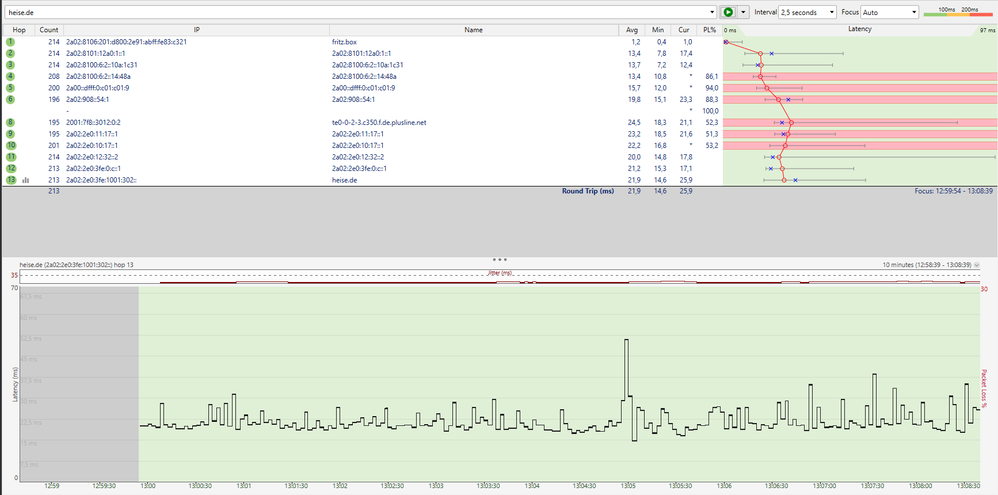998x495 pixels.
Task: Expand the 10 minutes time range chevron
Action: click(x=976, y=264)
